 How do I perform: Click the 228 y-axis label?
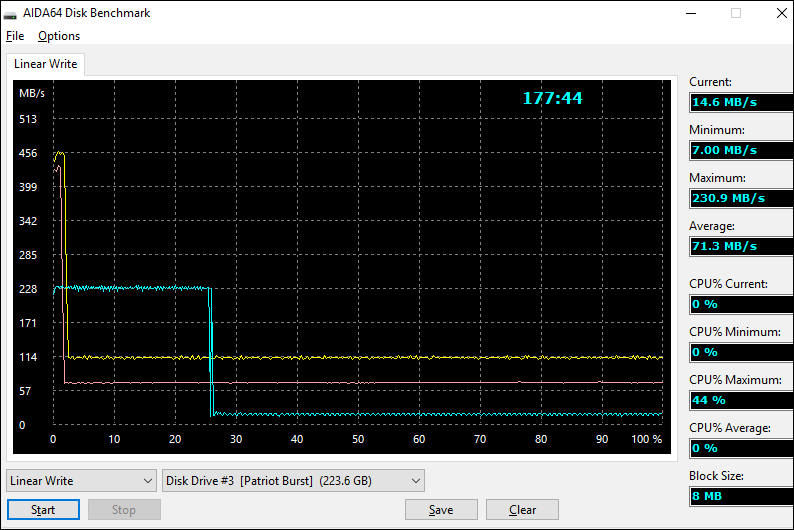click(28, 289)
